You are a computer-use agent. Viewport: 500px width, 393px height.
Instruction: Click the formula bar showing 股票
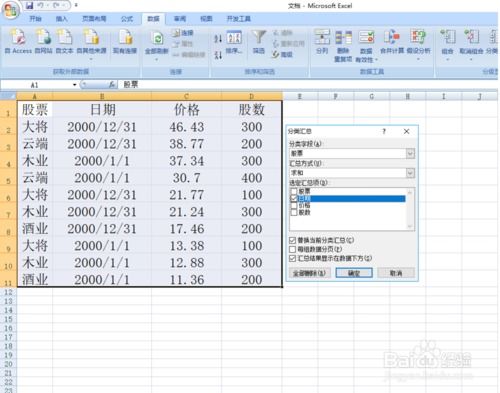click(308, 85)
